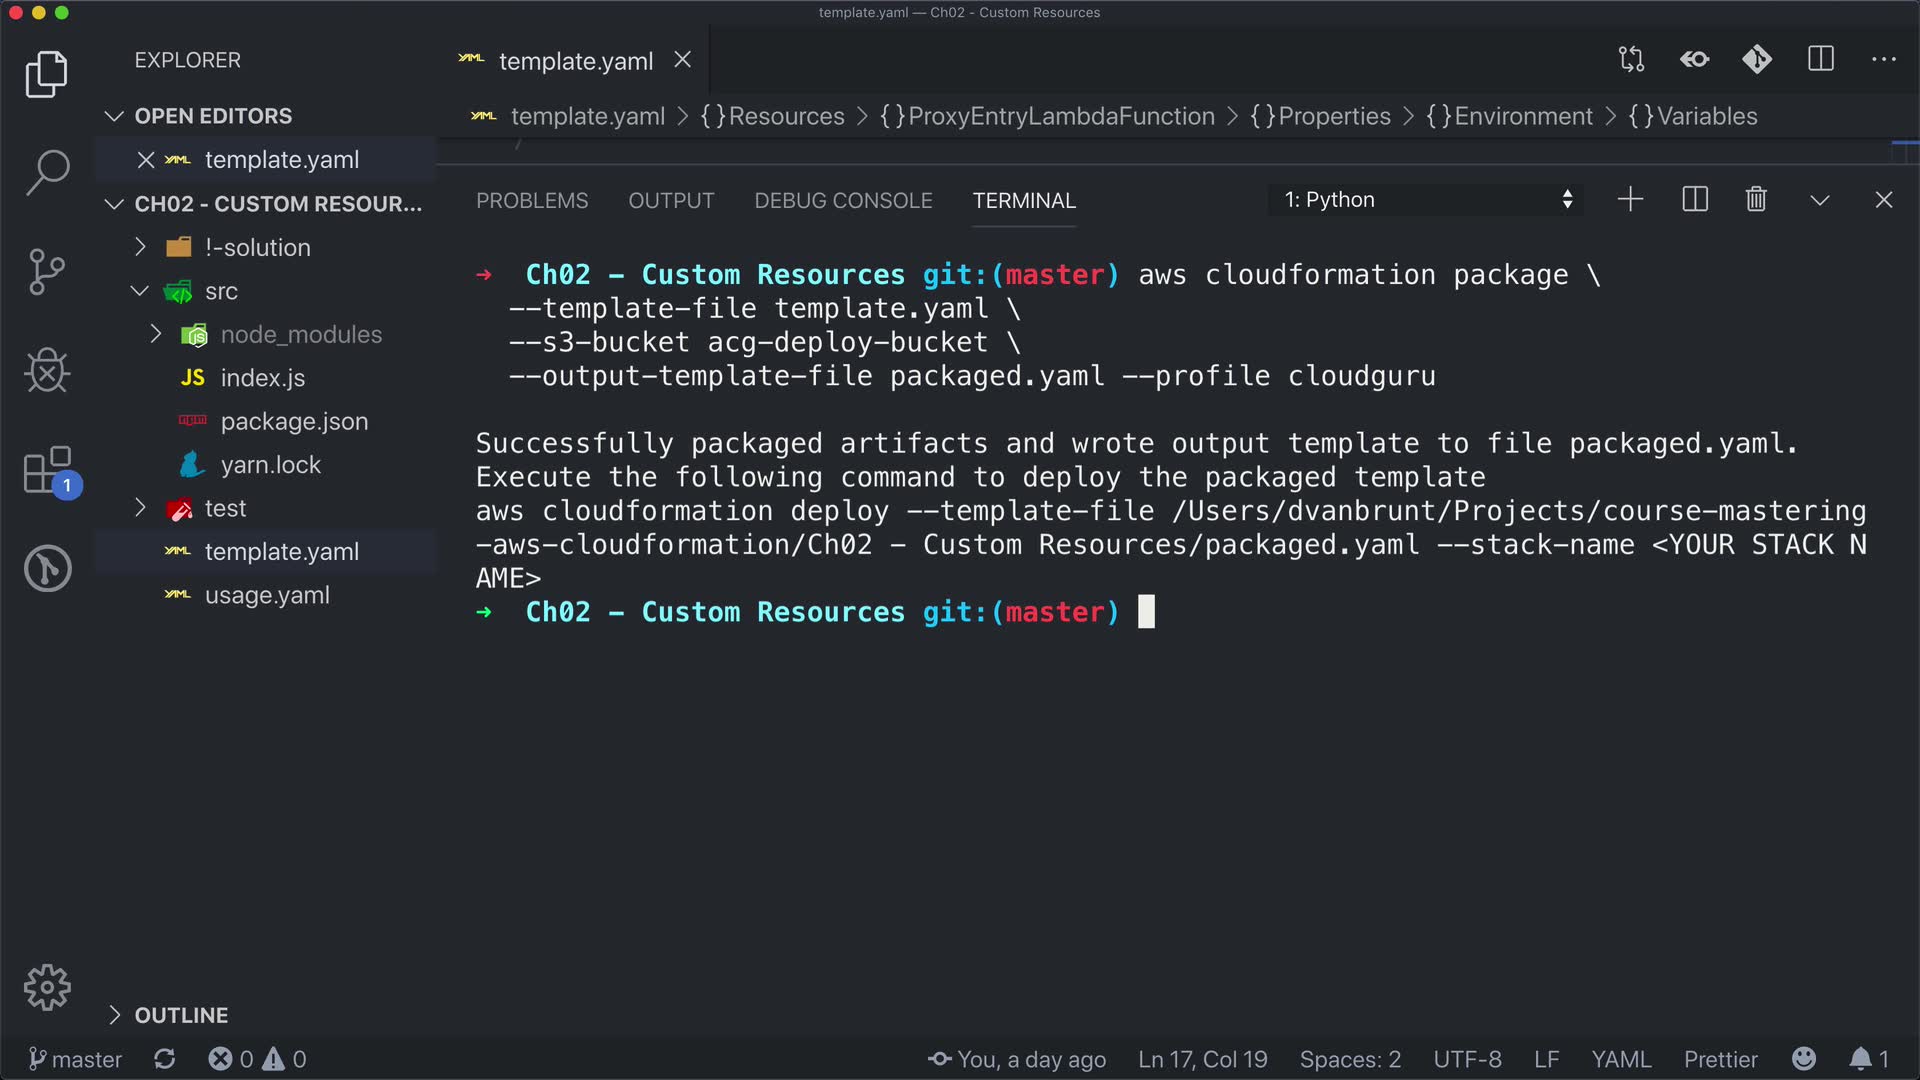Open the Debug view icon
Screen dimensions: 1920x1080
click(47, 371)
